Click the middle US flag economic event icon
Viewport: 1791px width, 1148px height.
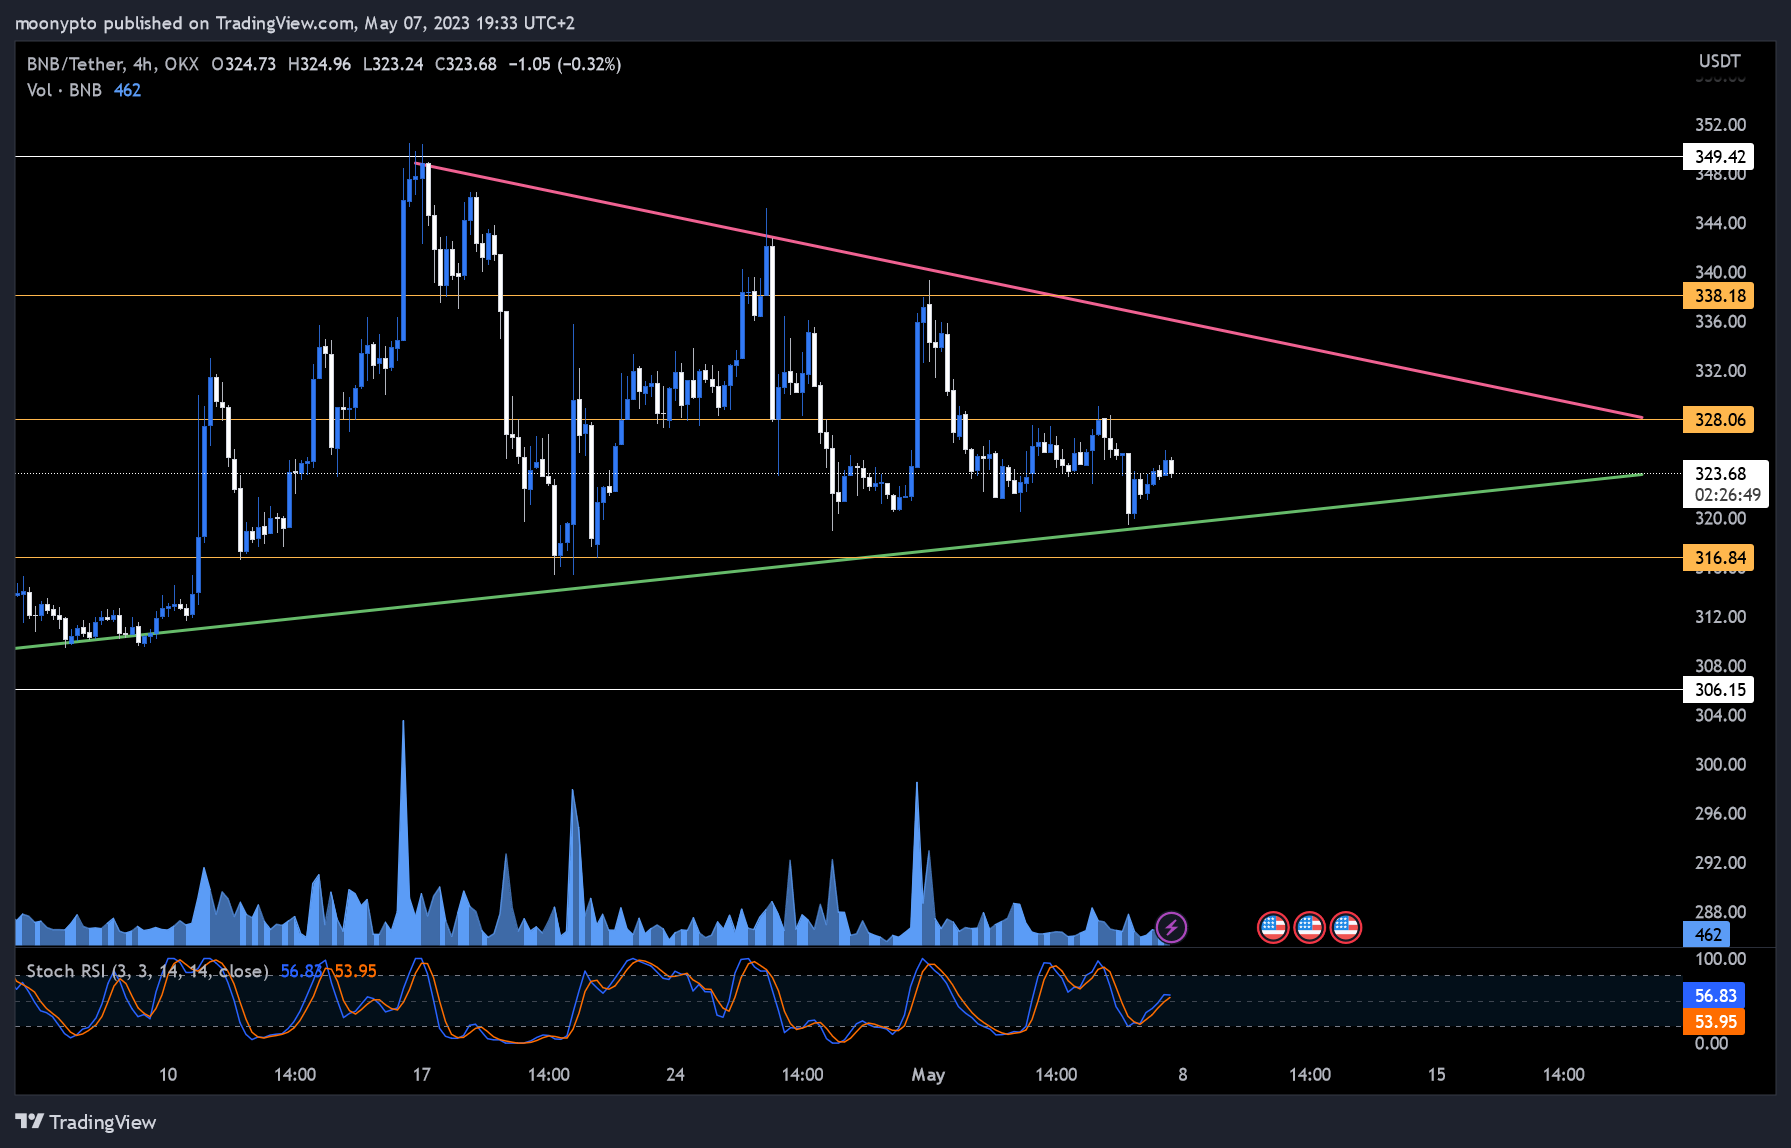pyautogui.click(x=1309, y=927)
